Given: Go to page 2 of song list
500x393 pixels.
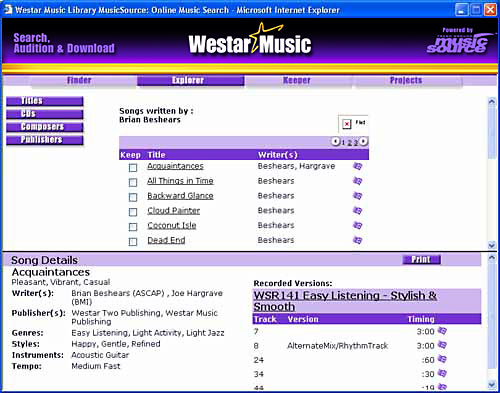Looking at the screenshot, I should pos(349,142).
